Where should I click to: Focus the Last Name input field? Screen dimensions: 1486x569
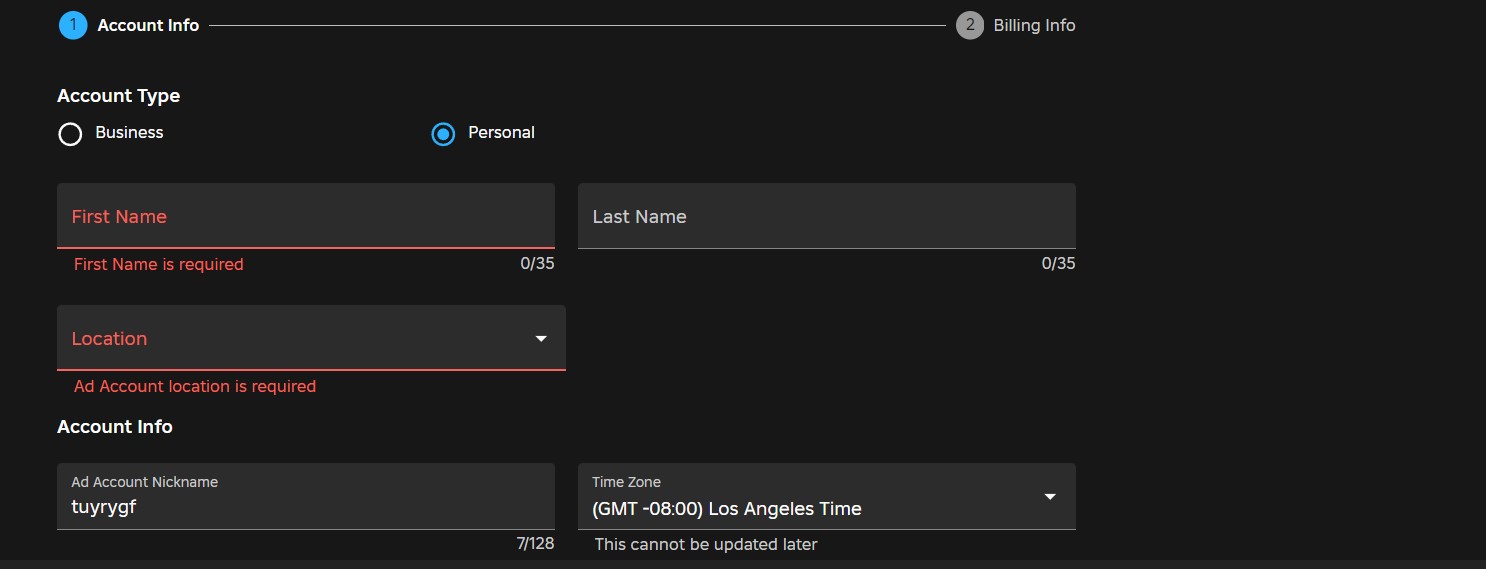click(826, 216)
